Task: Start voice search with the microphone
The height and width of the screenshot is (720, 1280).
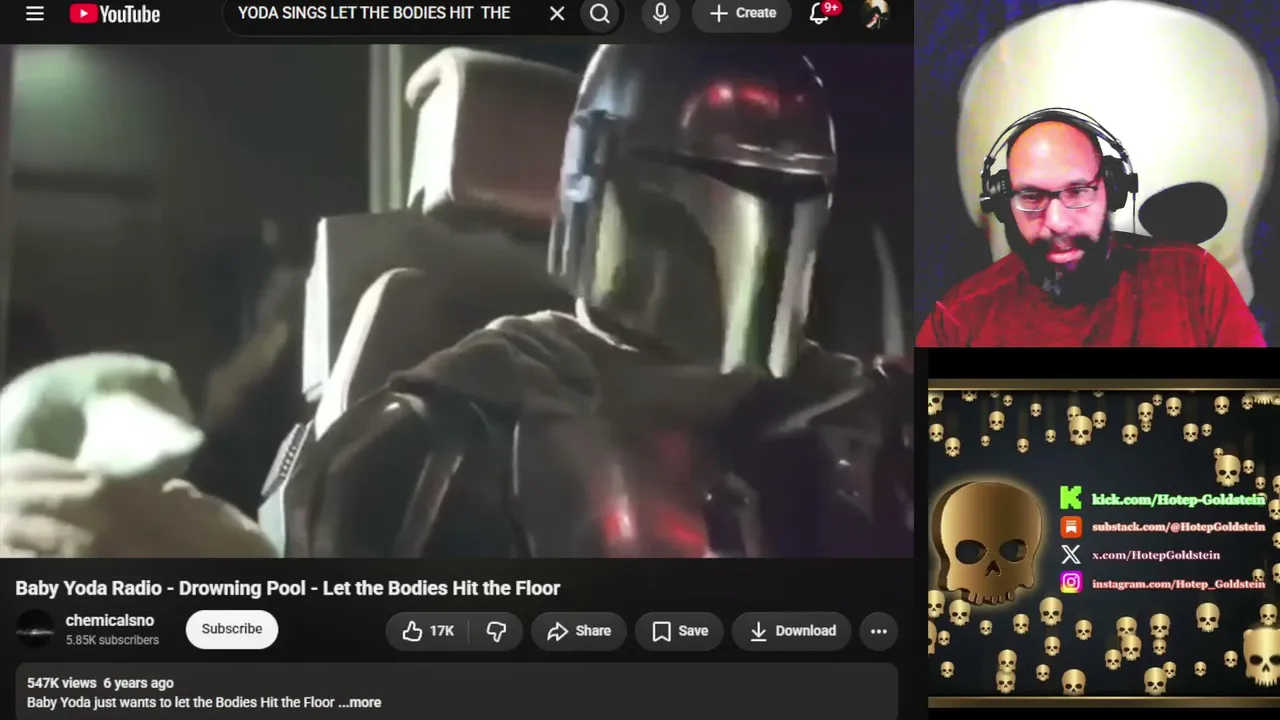Action: coord(661,14)
